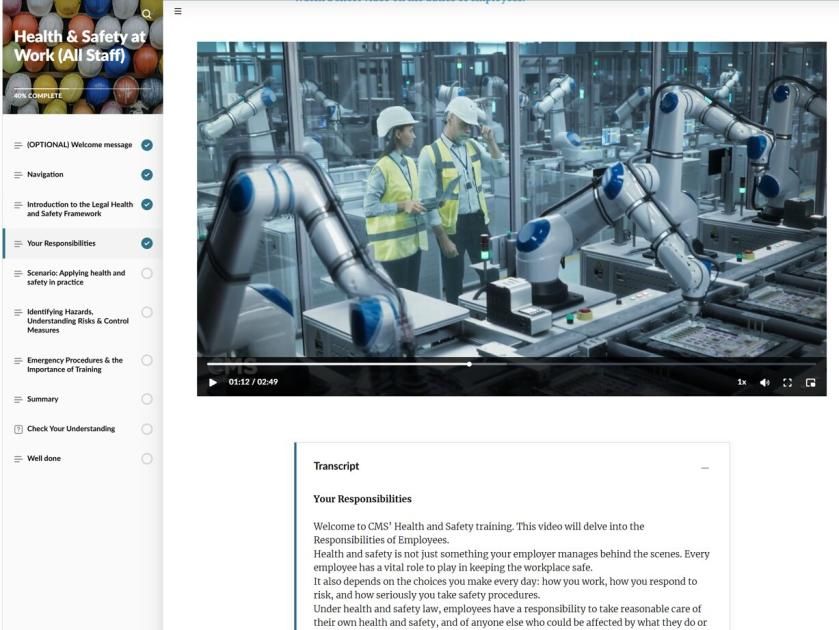839x630 pixels.
Task: Select the Your Responsibilities lesson
Action: point(83,244)
